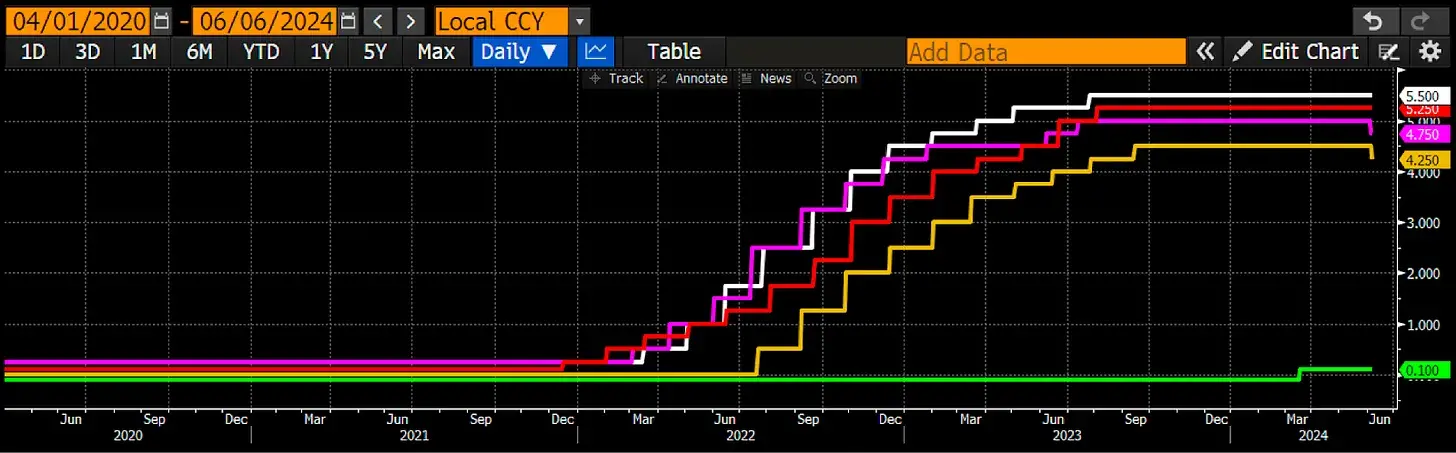Open the end date calendar picker
1456x453 pixels.
[x=347, y=20]
